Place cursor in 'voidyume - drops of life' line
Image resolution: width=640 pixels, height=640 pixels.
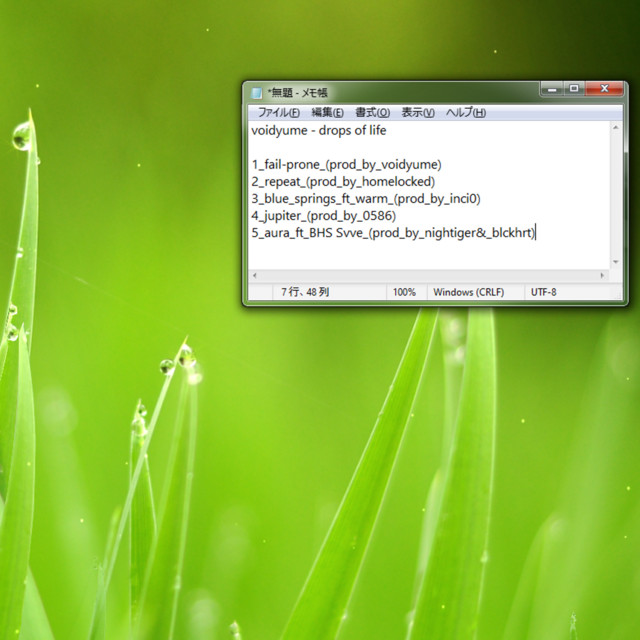click(318, 130)
